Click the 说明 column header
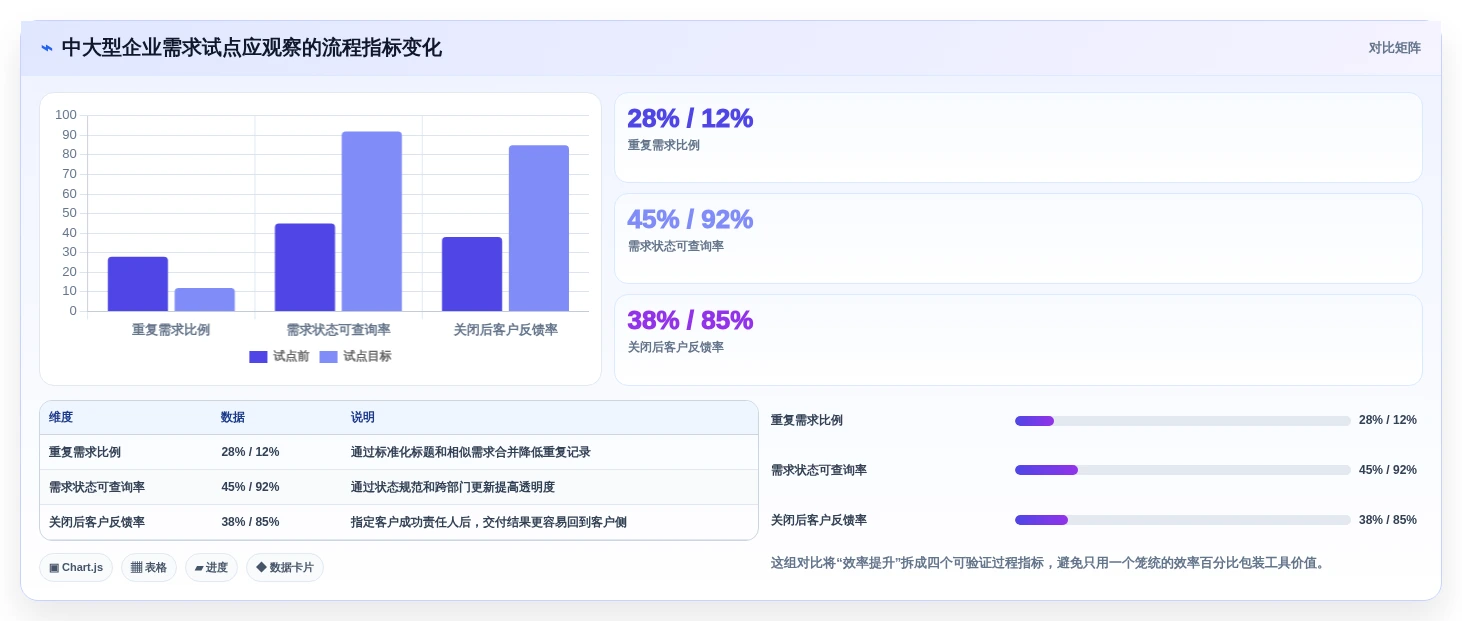The height and width of the screenshot is (621, 1462). pyautogui.click(x=362, y=417)
